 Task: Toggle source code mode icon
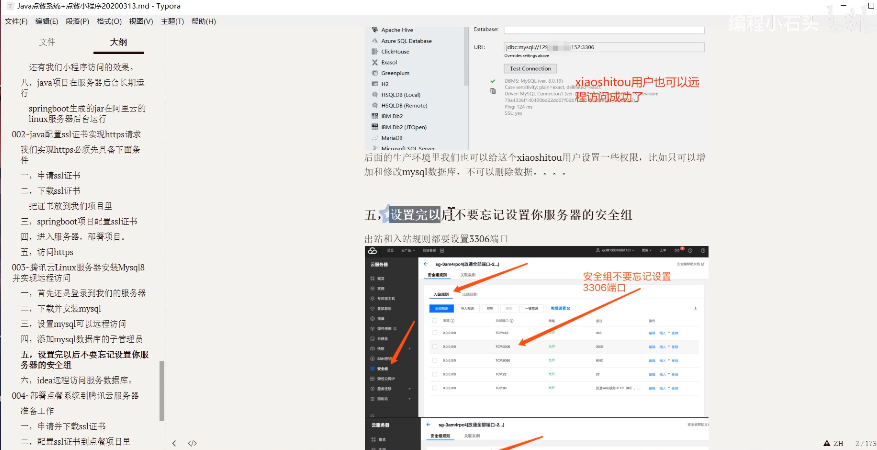tap(192, 443)
